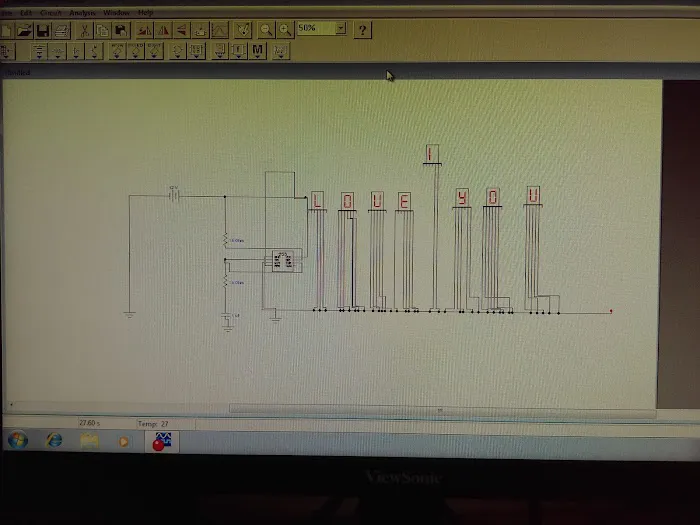Zoom out of the schematic

(266, 30)
